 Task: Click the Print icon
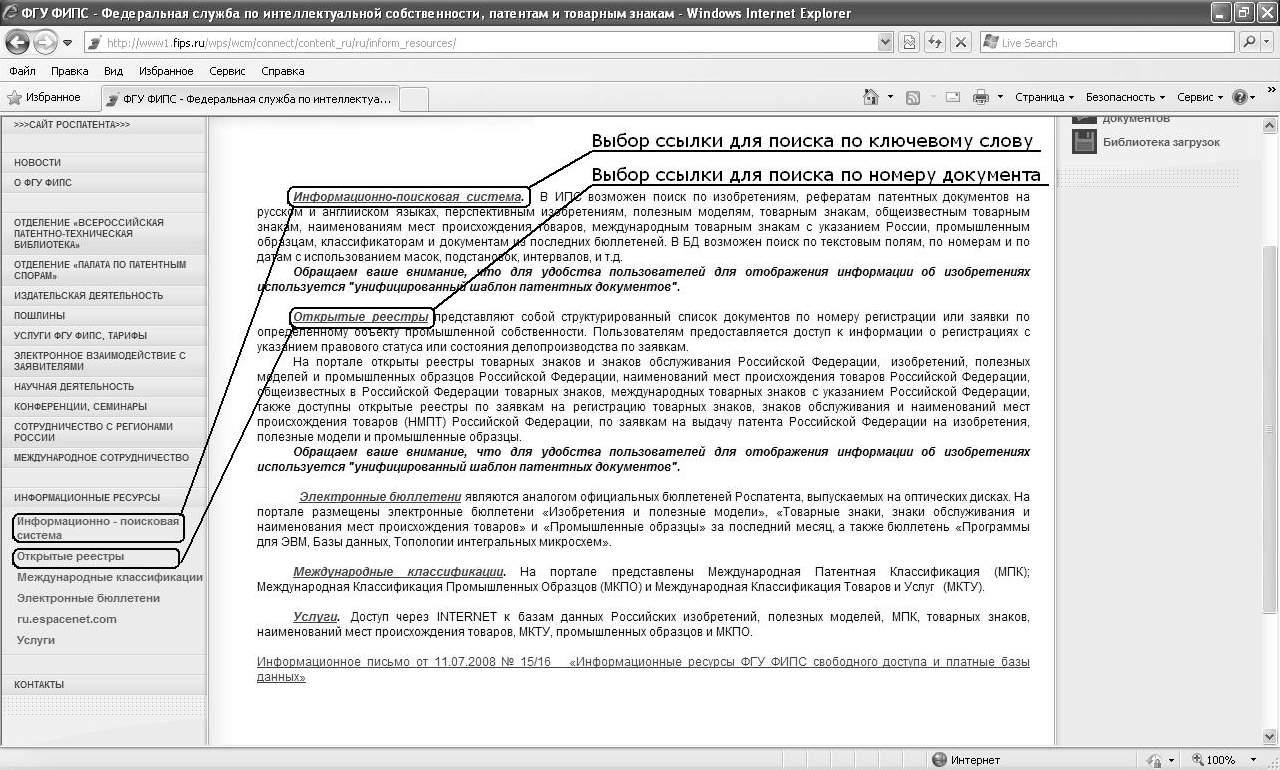tap(981, 97)
